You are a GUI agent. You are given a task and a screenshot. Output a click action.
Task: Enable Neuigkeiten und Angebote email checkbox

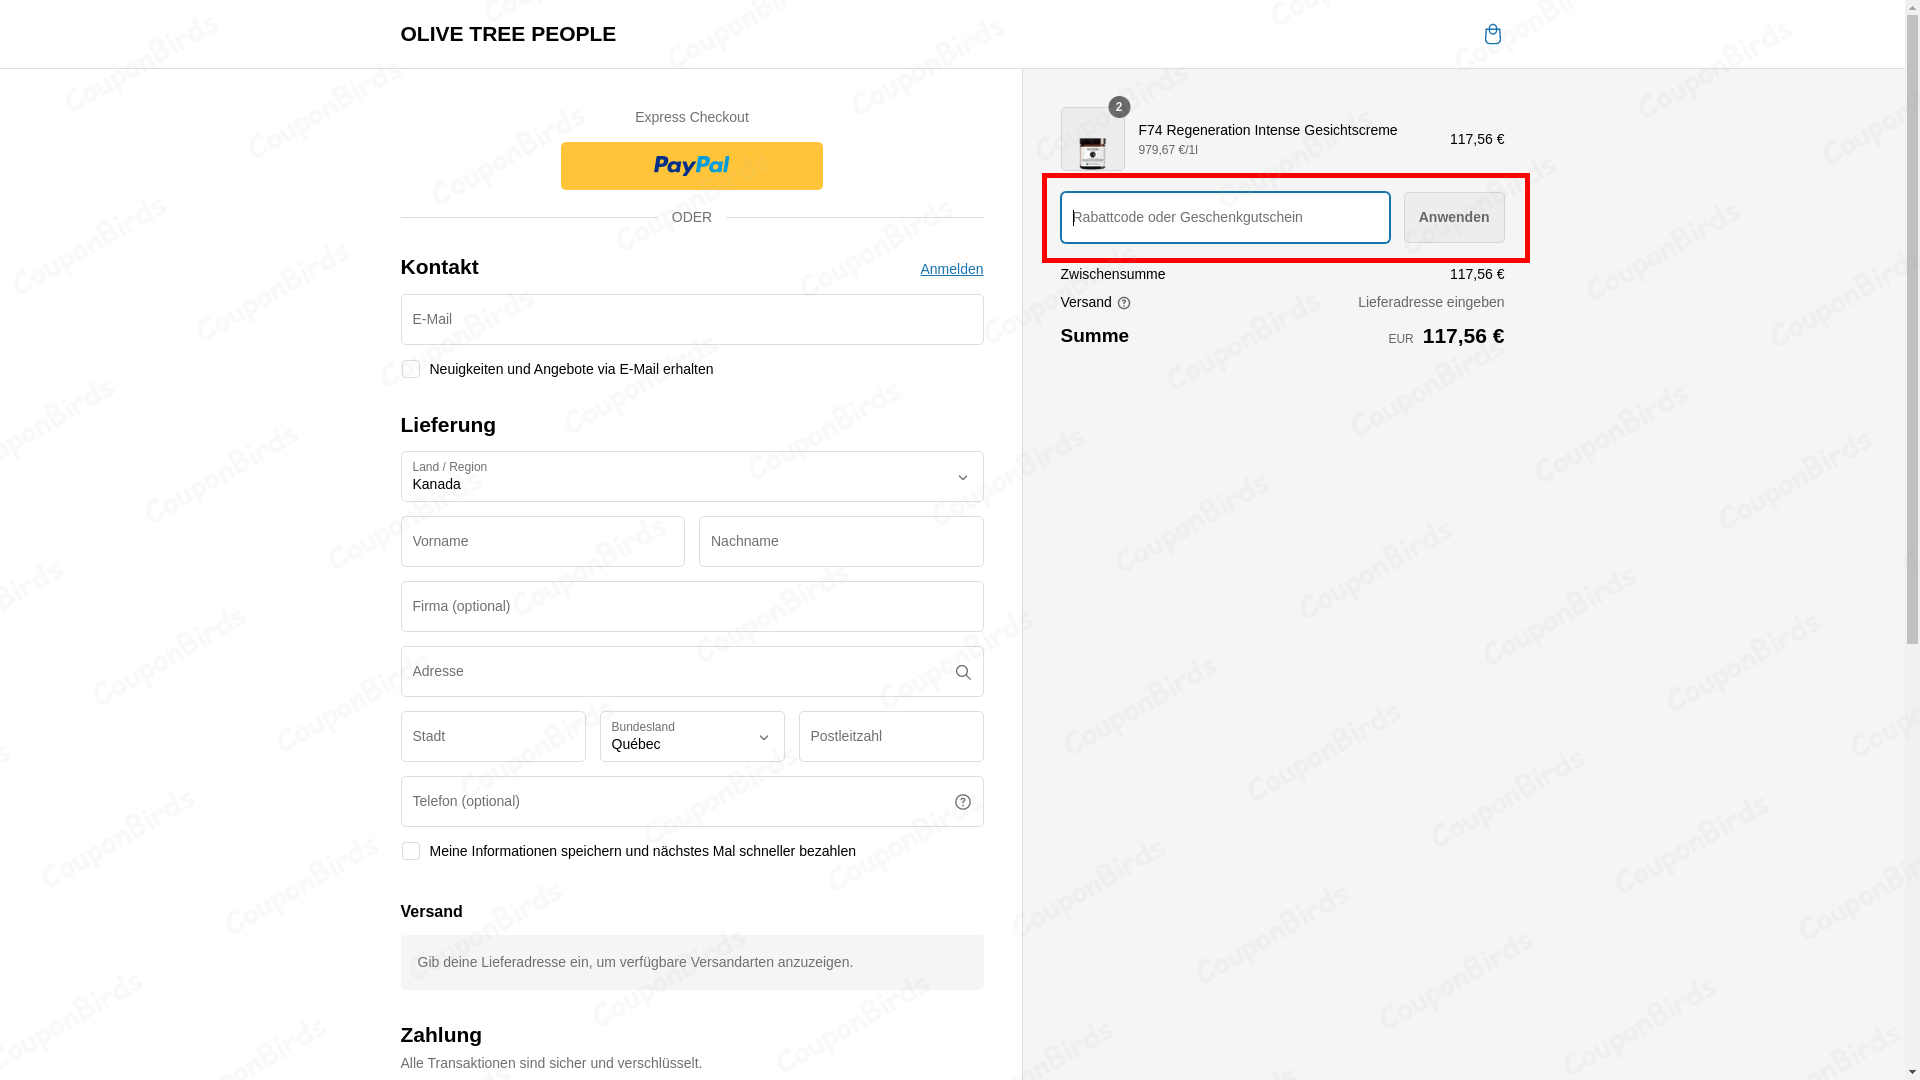[x=411, y=369]
